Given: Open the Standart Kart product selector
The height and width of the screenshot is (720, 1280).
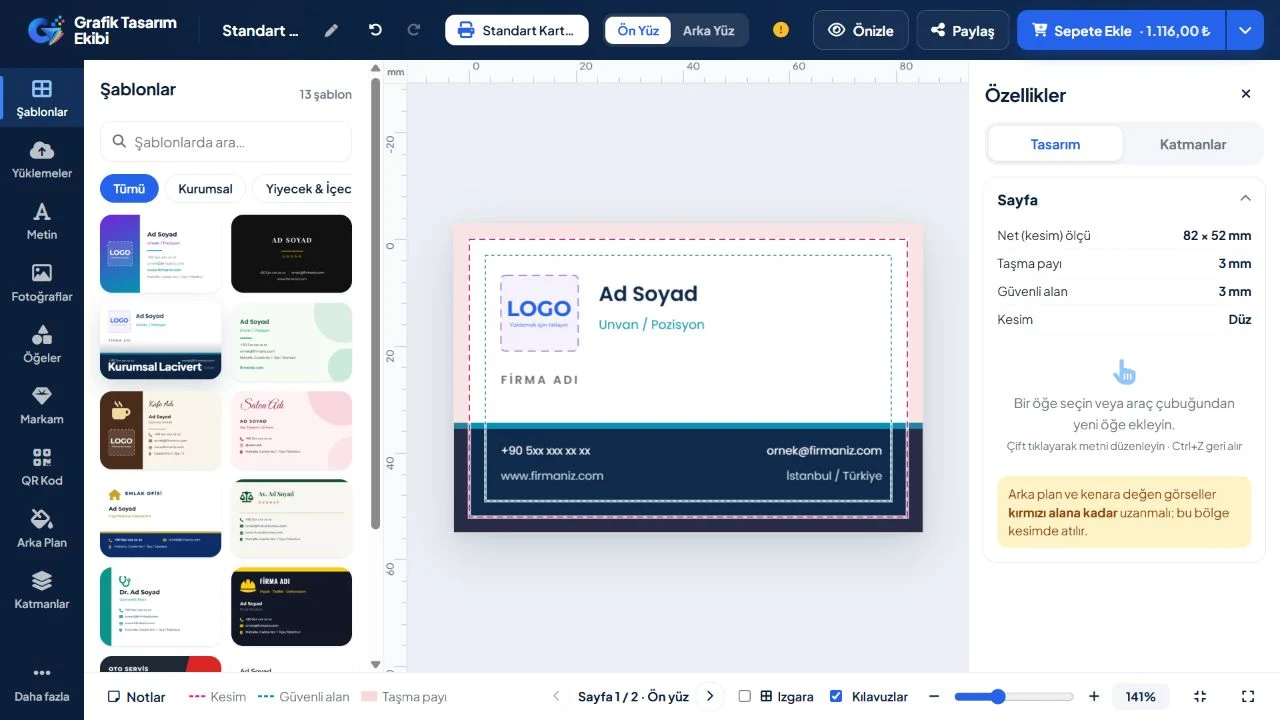Looking at the screenshot, I should (517, 30).
